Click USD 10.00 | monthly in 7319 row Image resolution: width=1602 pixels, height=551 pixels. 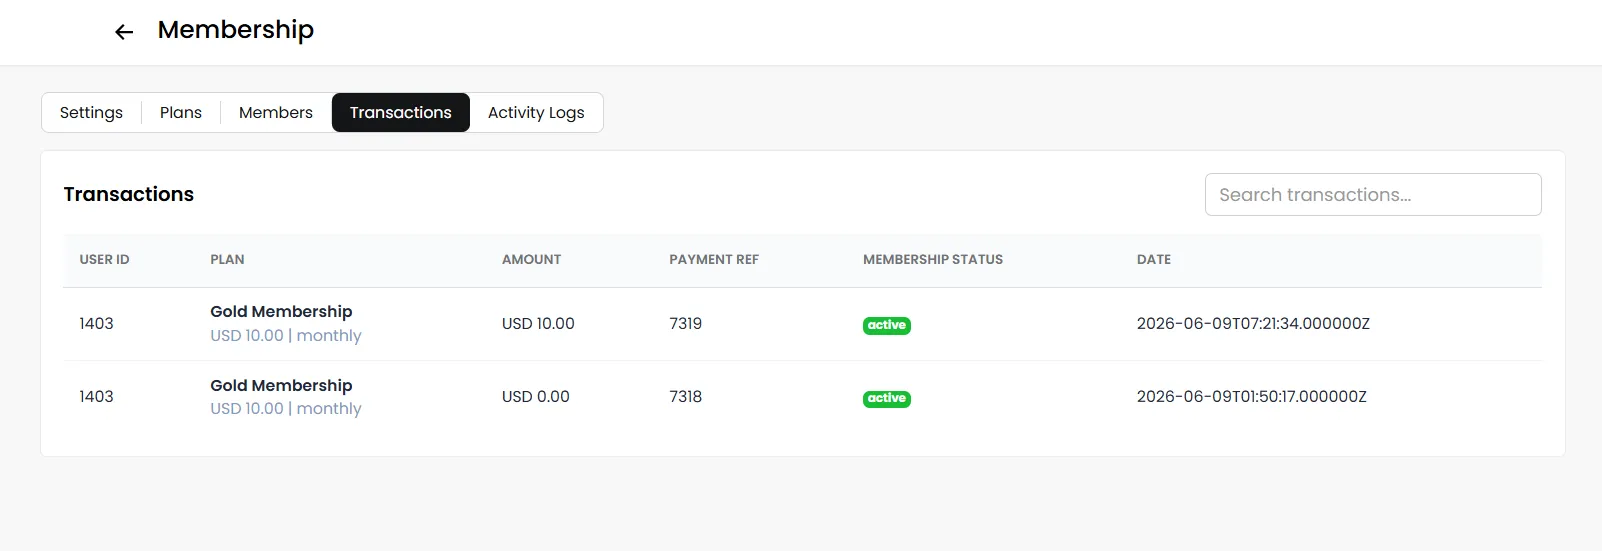pos(286,335)
